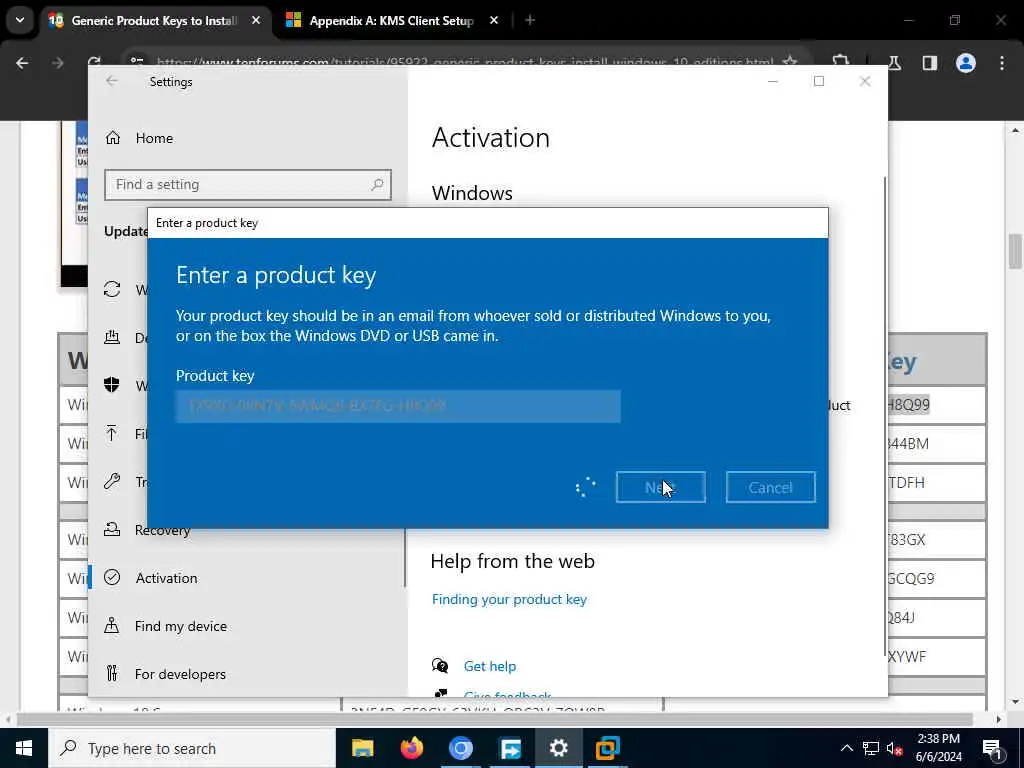This screenshot has width=1024, height=768.
Task: Open Chrome three-dot menu
Action: point(1001,63)
